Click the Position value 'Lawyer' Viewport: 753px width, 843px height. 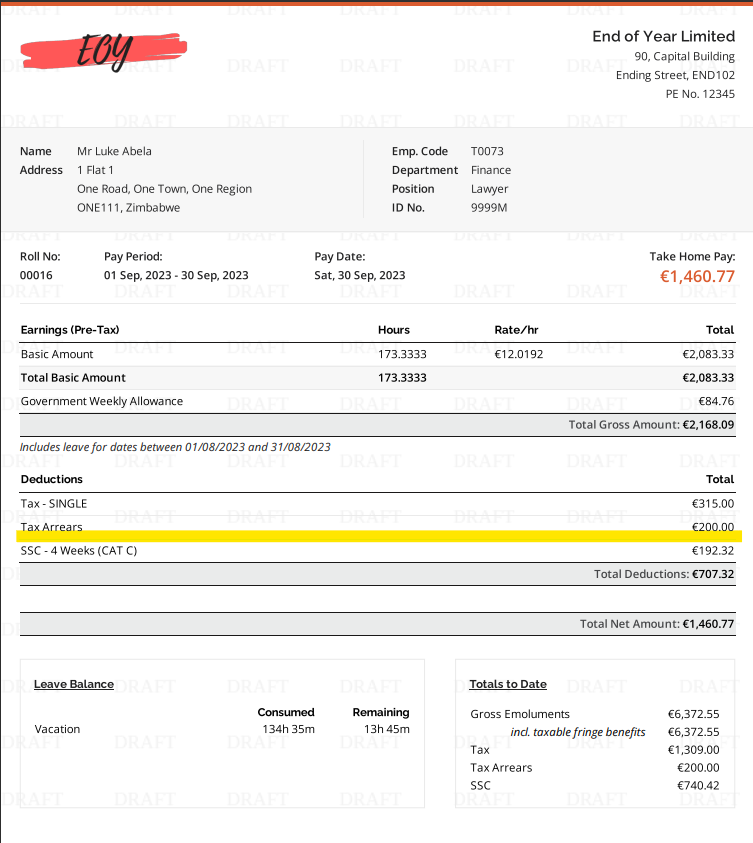(489, 189)
